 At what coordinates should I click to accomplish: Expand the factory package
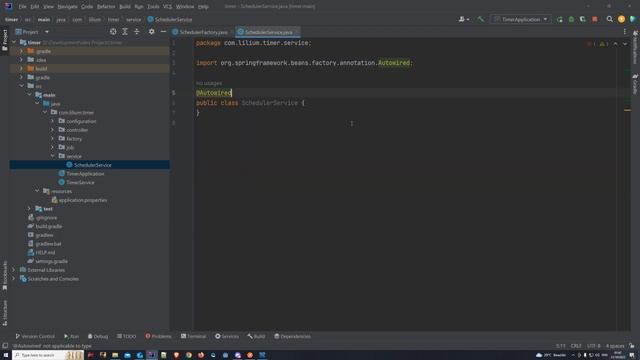point(53,138)
